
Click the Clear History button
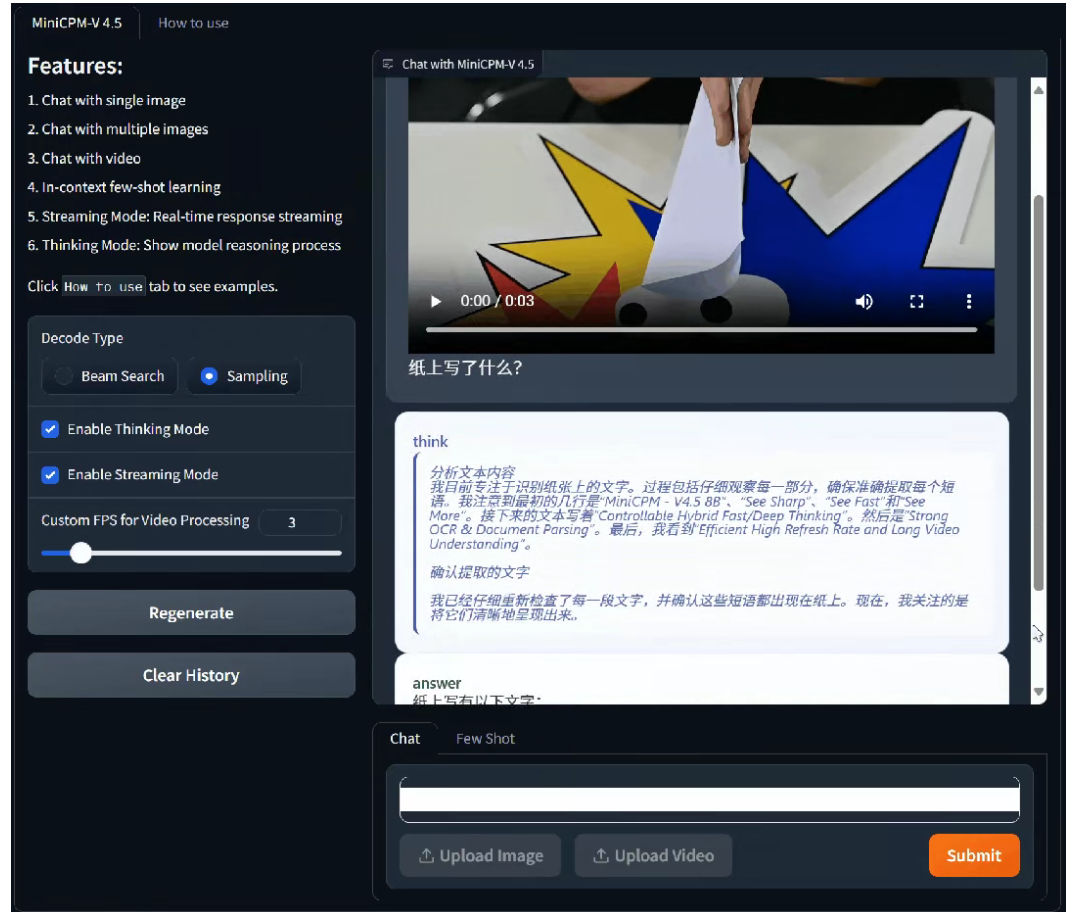[191, 675]
